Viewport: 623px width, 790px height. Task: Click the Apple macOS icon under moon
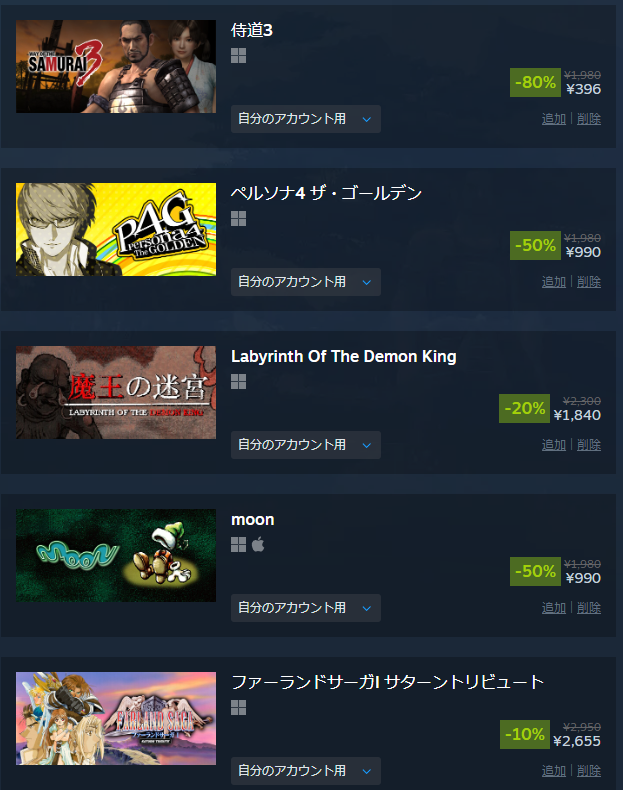(258, 545)
